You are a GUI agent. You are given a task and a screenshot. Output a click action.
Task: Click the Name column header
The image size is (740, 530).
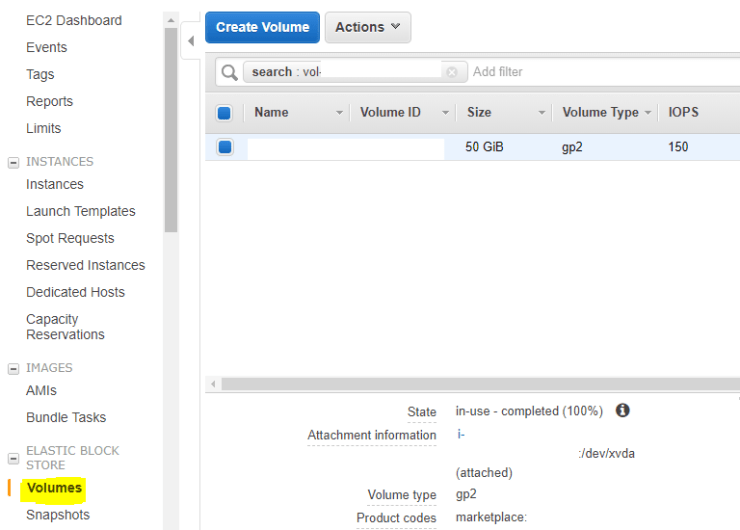click(271, 112)
